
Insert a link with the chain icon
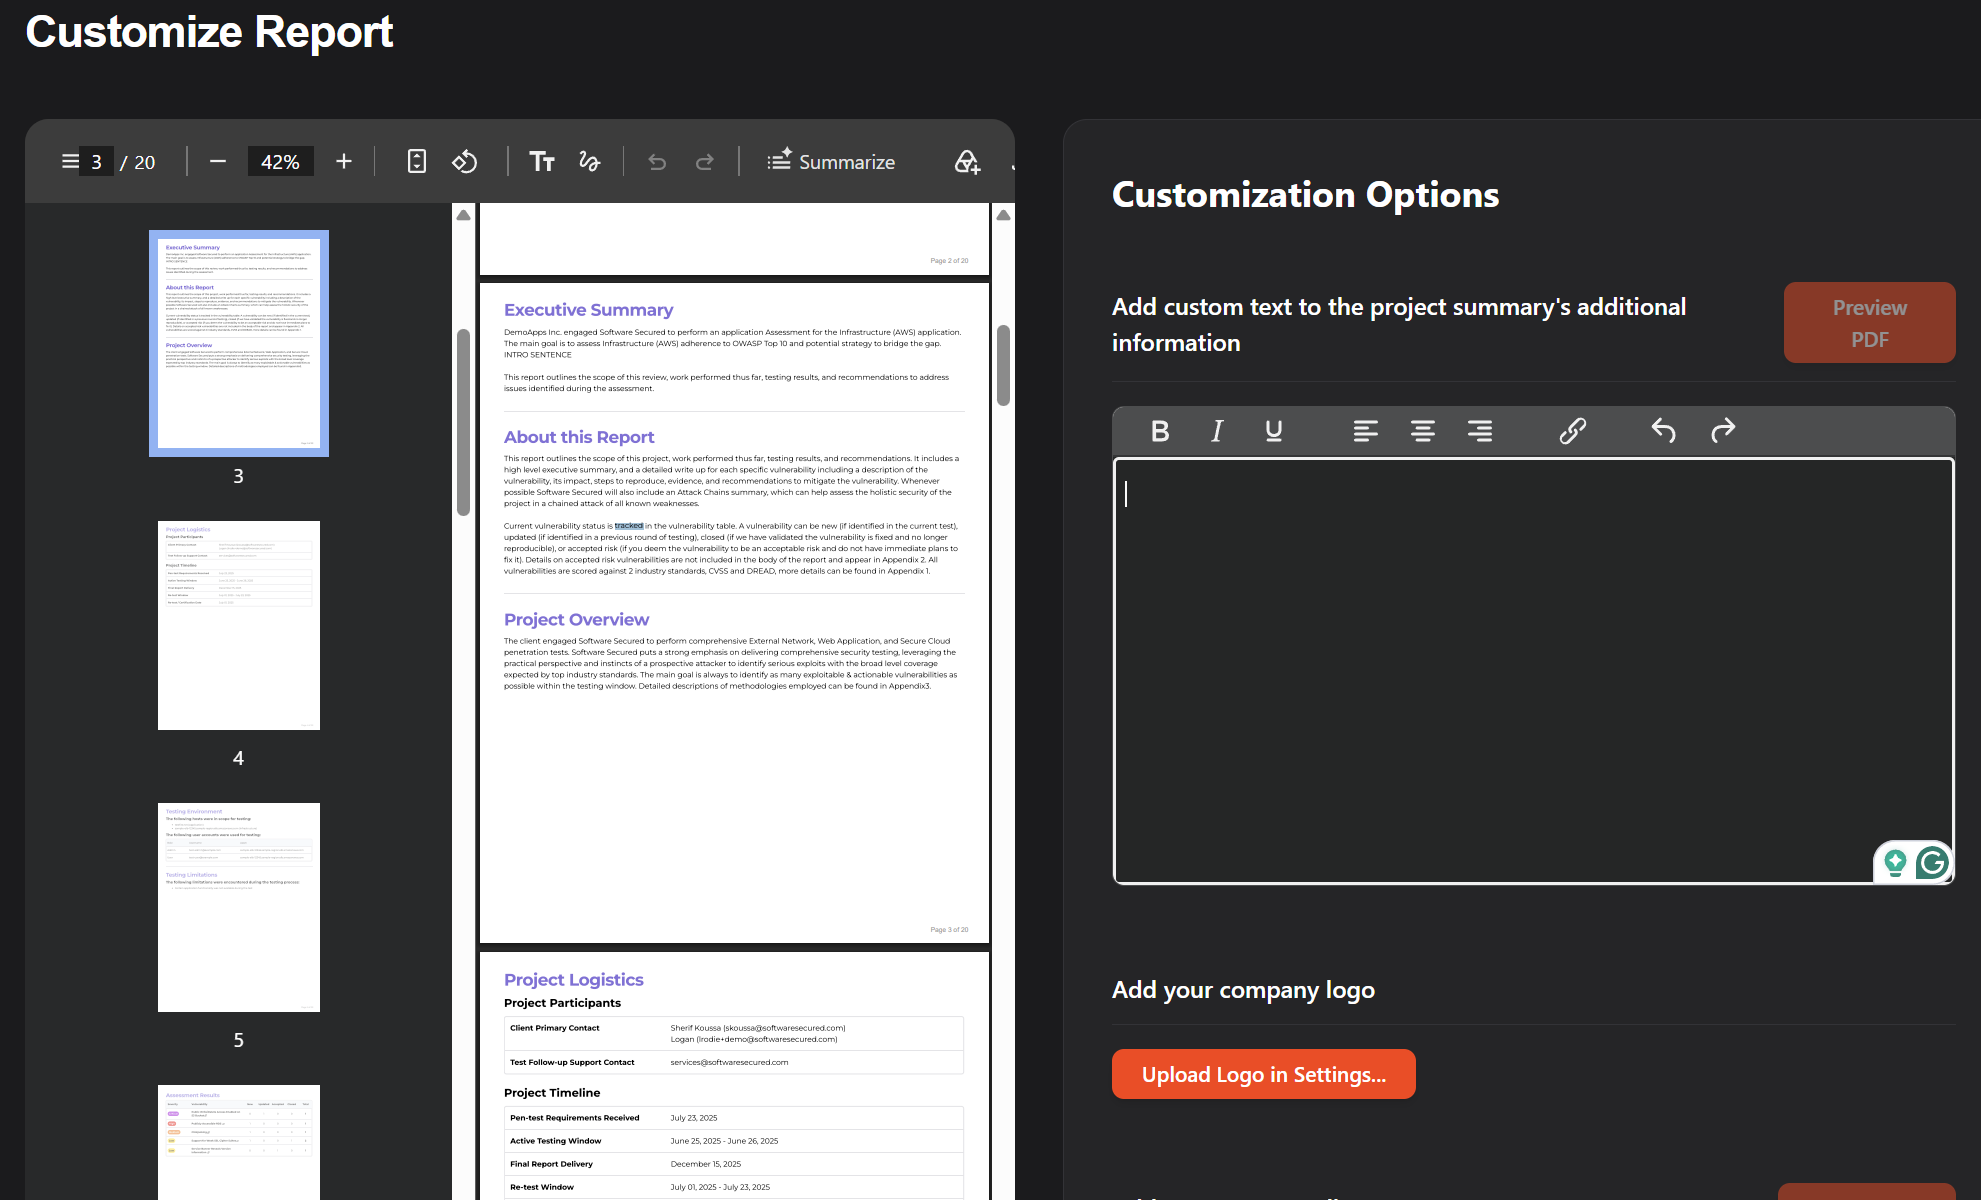1573,431
